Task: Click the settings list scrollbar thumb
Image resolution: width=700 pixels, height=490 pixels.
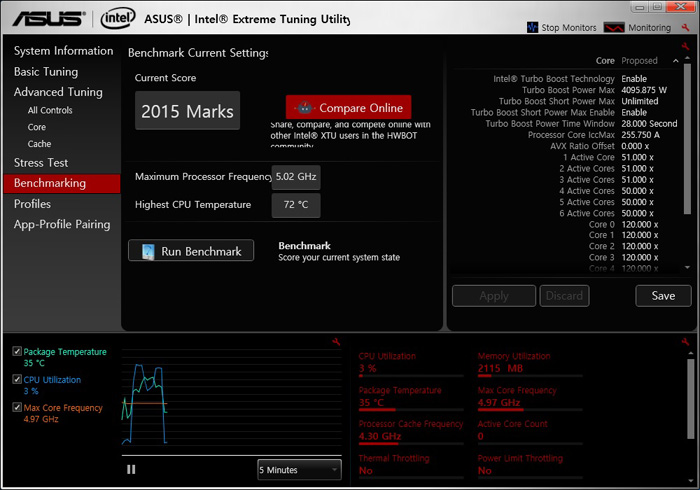Action: (x=688, y=138)
